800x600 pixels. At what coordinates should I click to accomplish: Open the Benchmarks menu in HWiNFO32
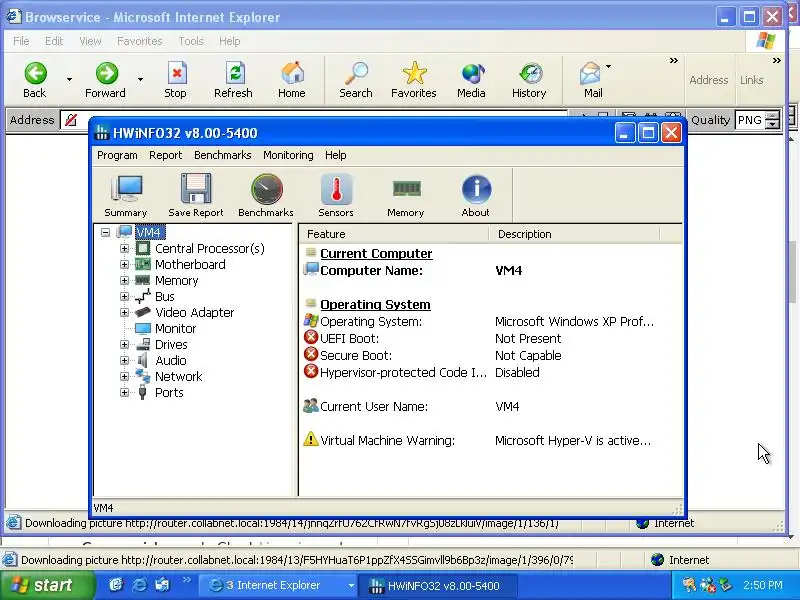click(x=222, y=155)
